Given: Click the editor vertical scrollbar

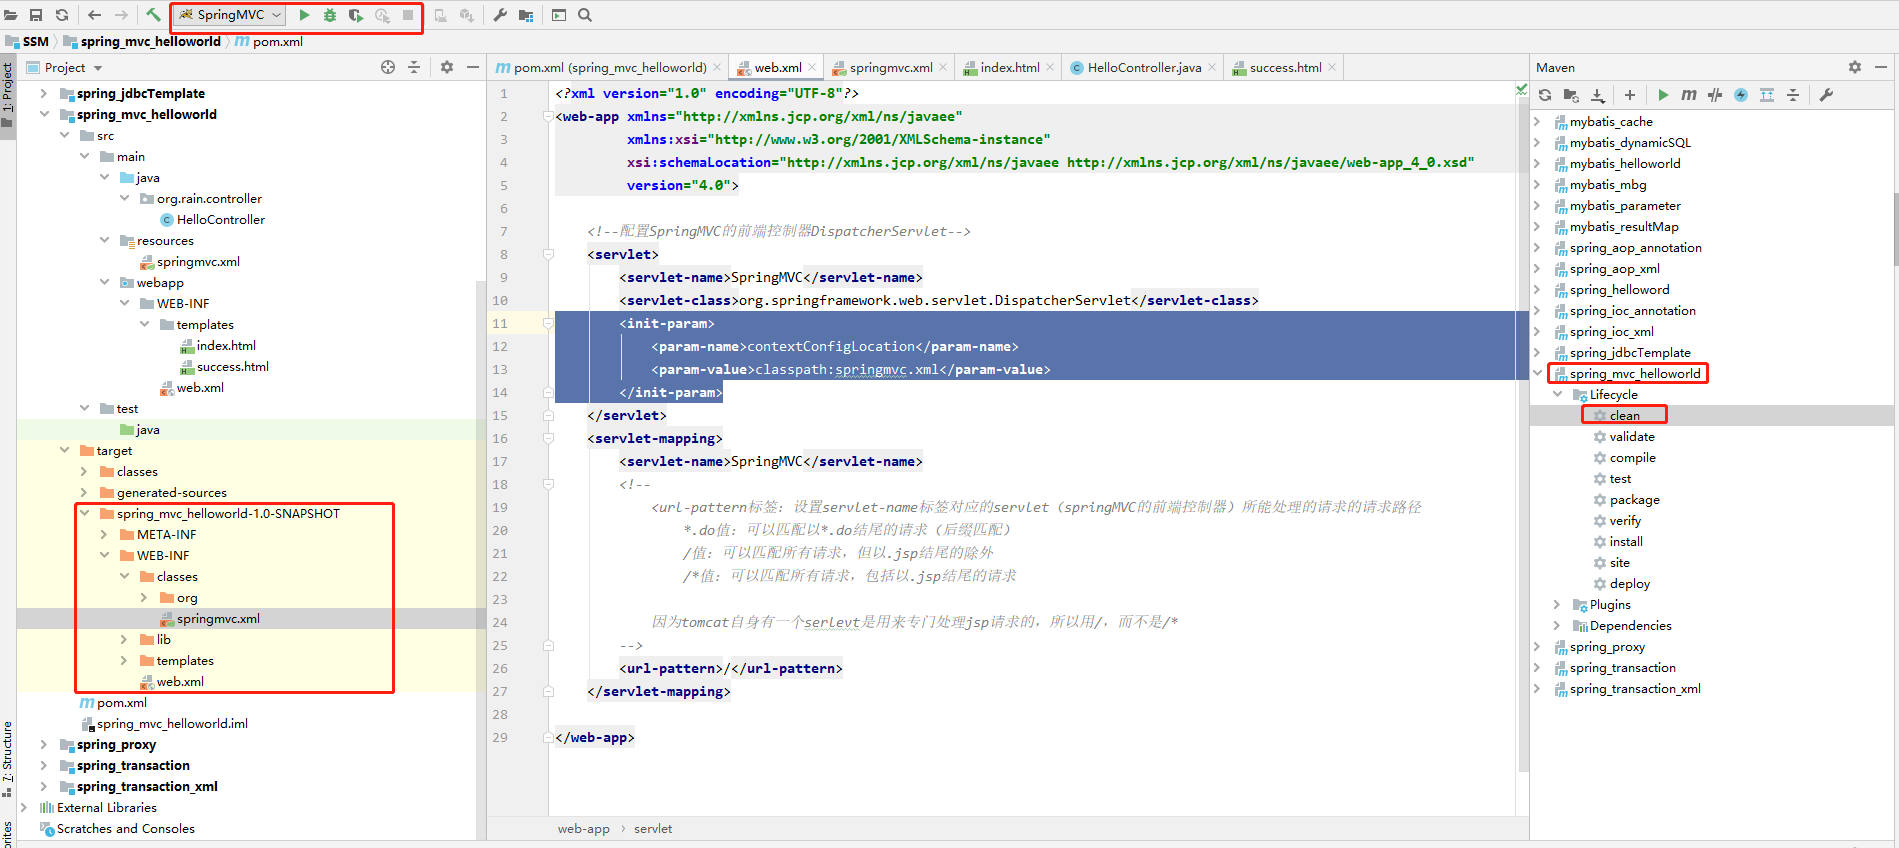Looking at the screenshot, I should click(x=1524, y=435).
